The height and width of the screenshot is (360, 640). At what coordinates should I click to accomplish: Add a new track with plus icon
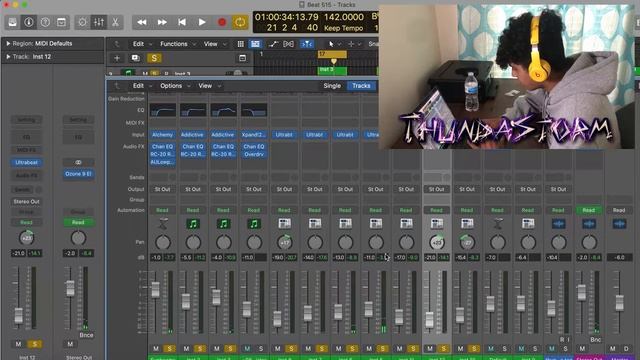(117, 58)
